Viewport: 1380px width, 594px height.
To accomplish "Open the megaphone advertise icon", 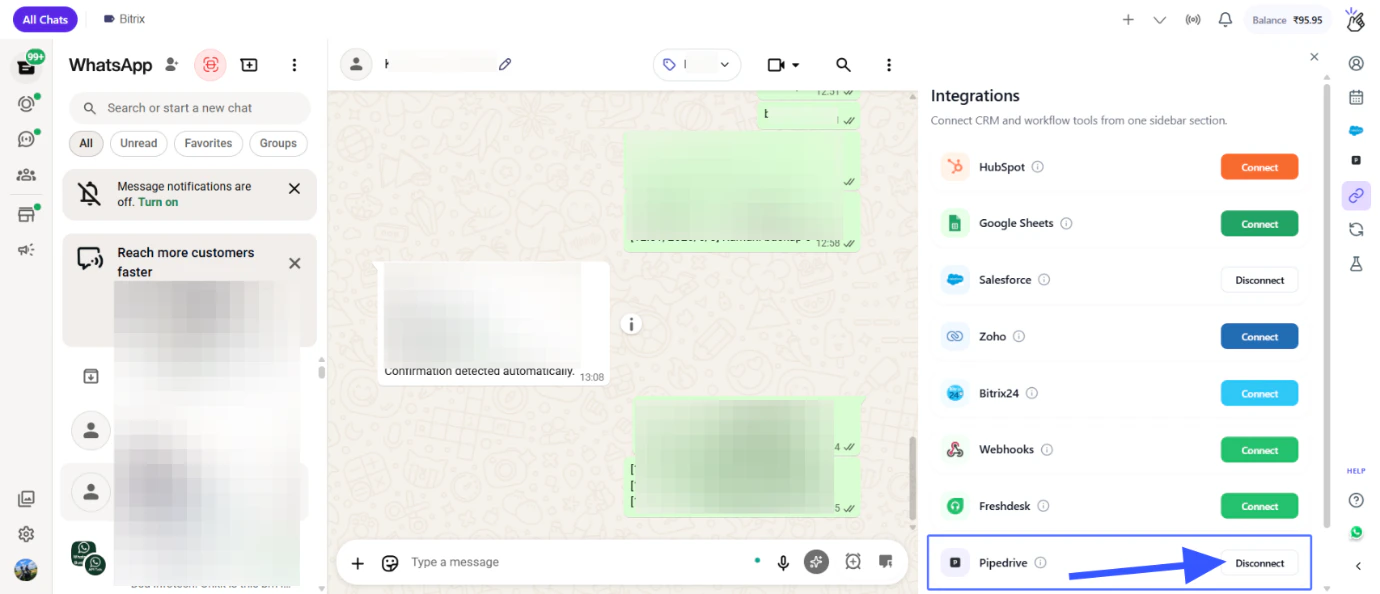I will [x=27, y=250].
